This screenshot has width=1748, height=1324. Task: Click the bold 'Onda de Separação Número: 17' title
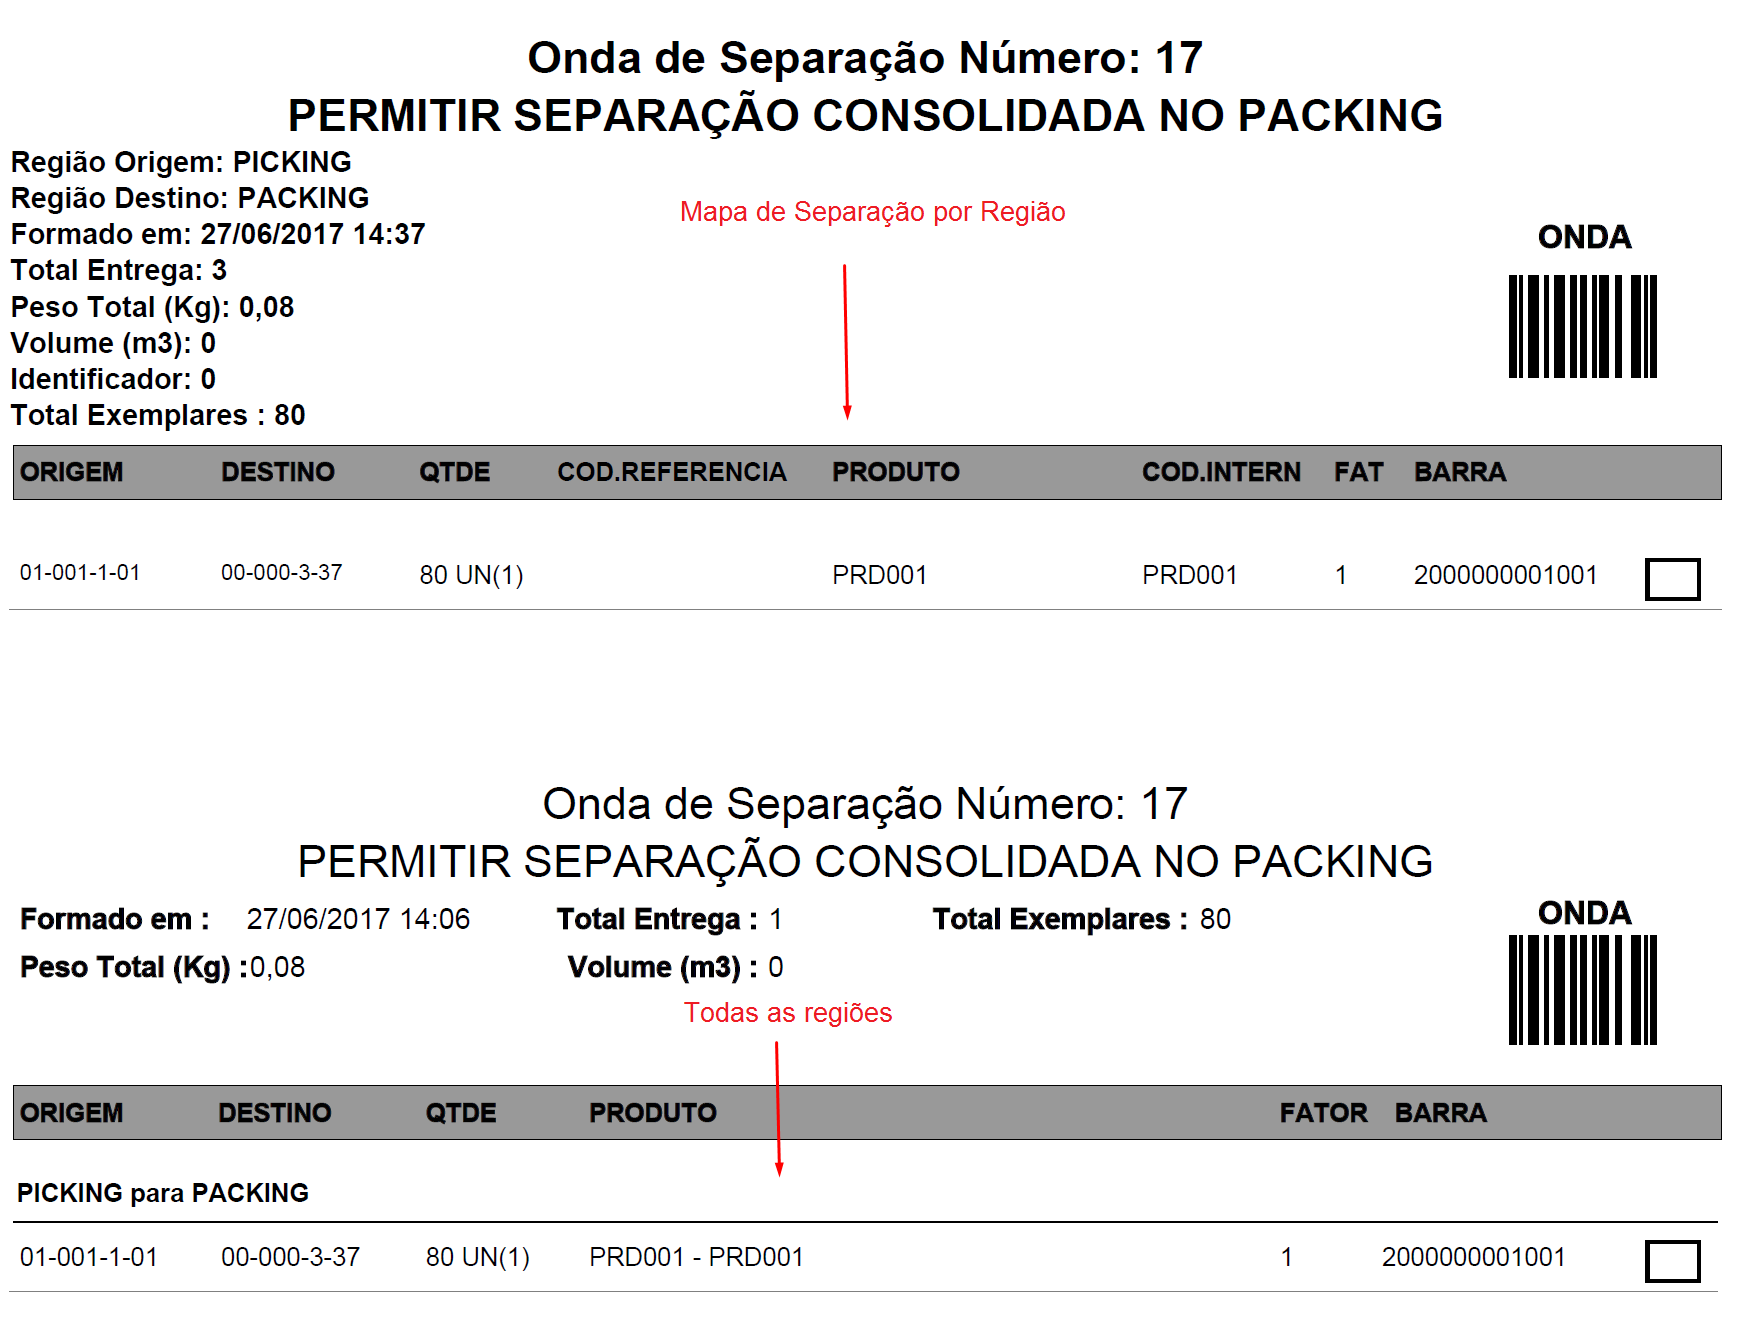click(x=865, y=58)
